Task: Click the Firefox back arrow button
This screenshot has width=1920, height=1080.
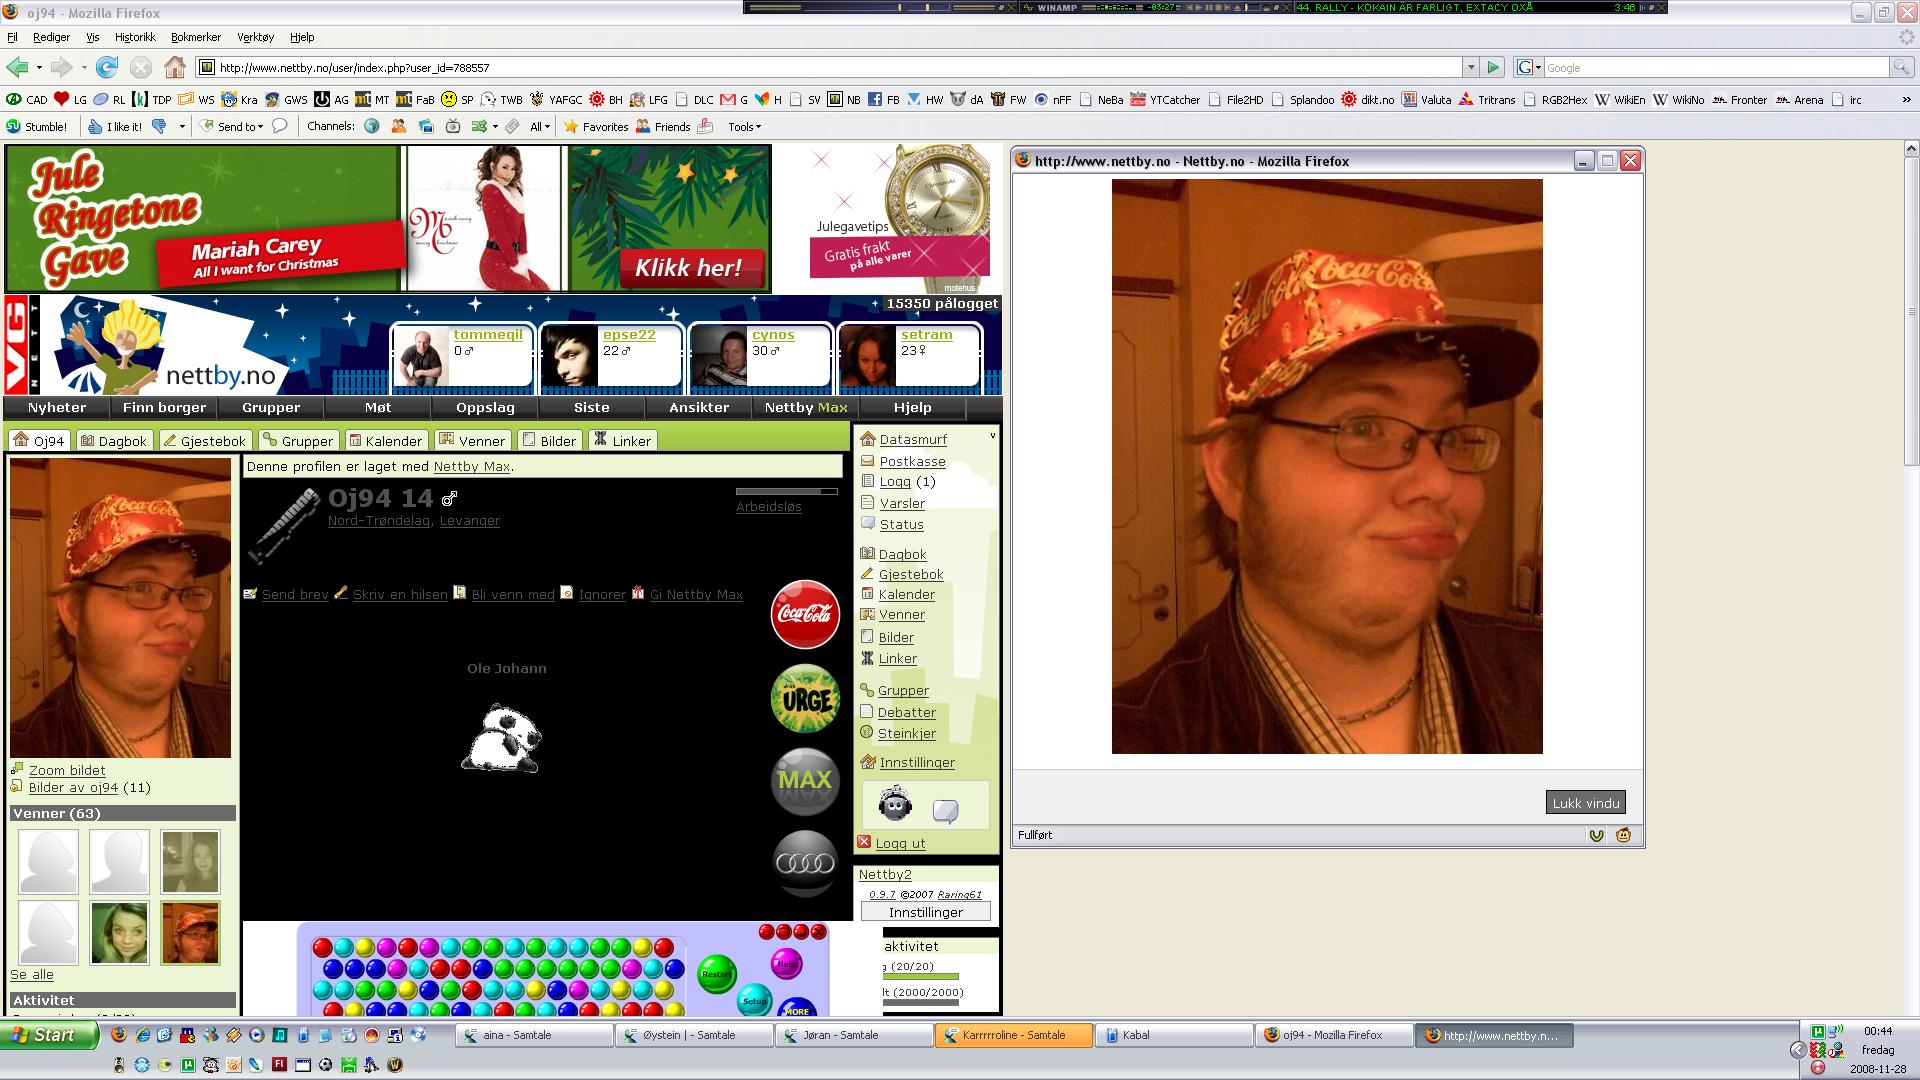Action: (17, 67)
